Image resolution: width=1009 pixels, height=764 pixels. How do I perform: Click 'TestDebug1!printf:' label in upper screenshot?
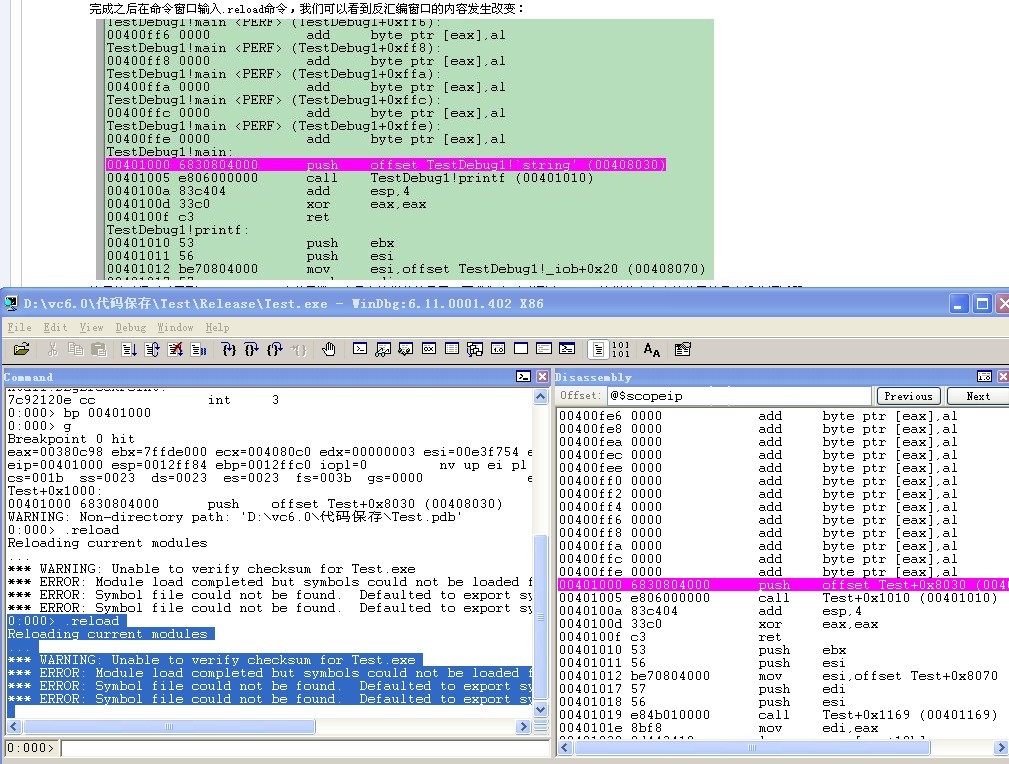tap(178, 229)
